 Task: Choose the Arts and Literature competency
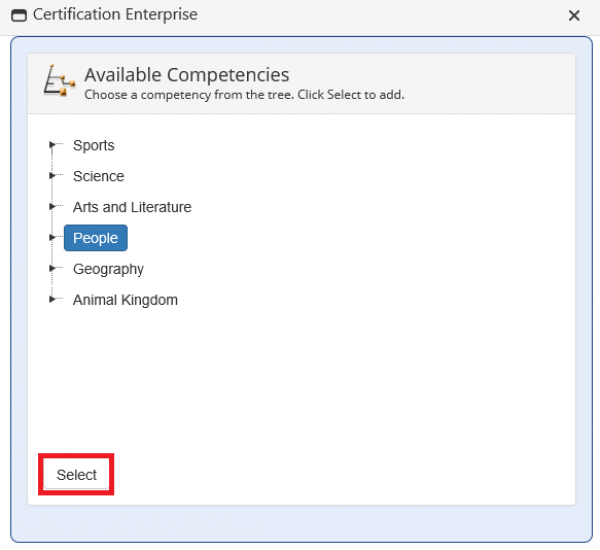click(x=132, y=207)
